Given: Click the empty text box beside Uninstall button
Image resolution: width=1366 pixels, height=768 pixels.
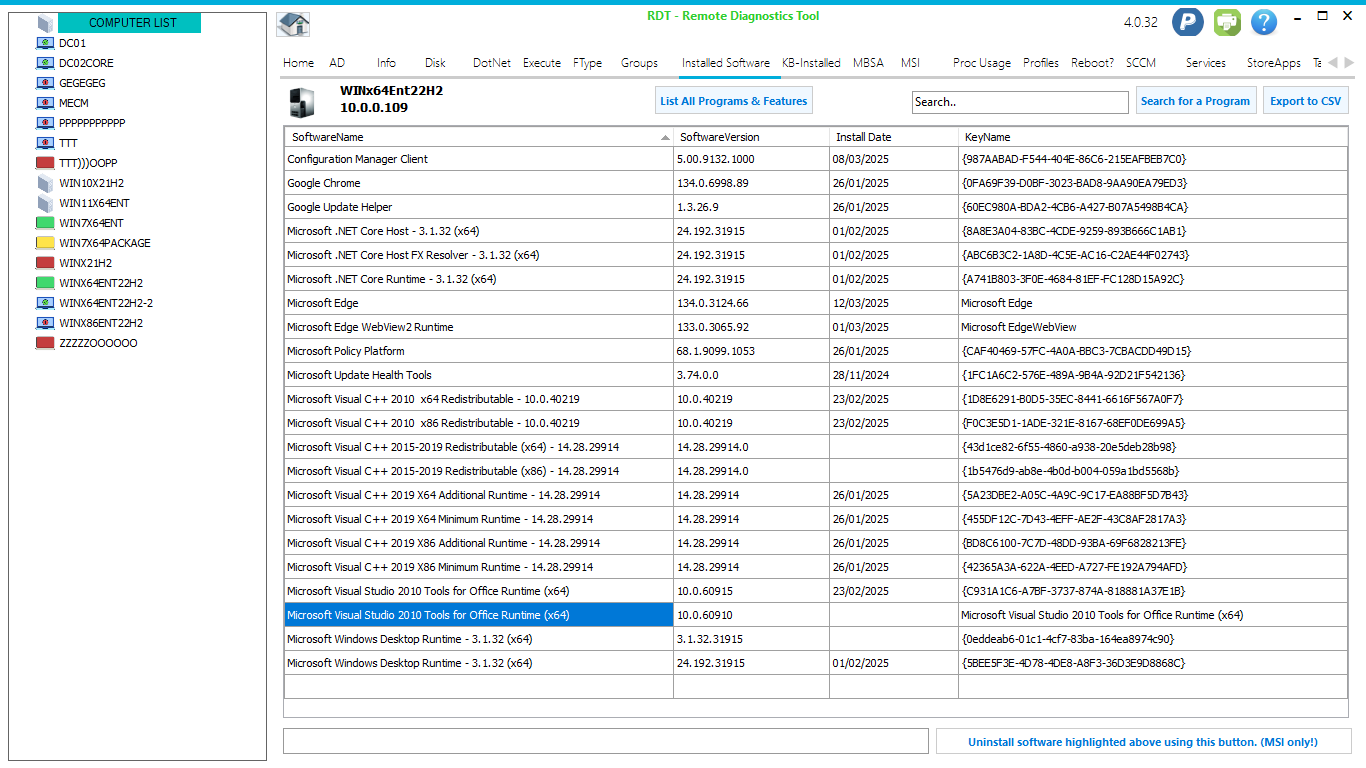Looking at the screenshot, I should pos(606,741).
